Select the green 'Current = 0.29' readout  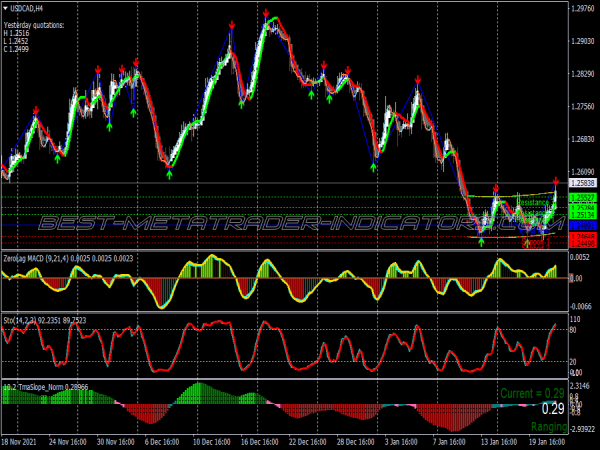click(532, 393)
